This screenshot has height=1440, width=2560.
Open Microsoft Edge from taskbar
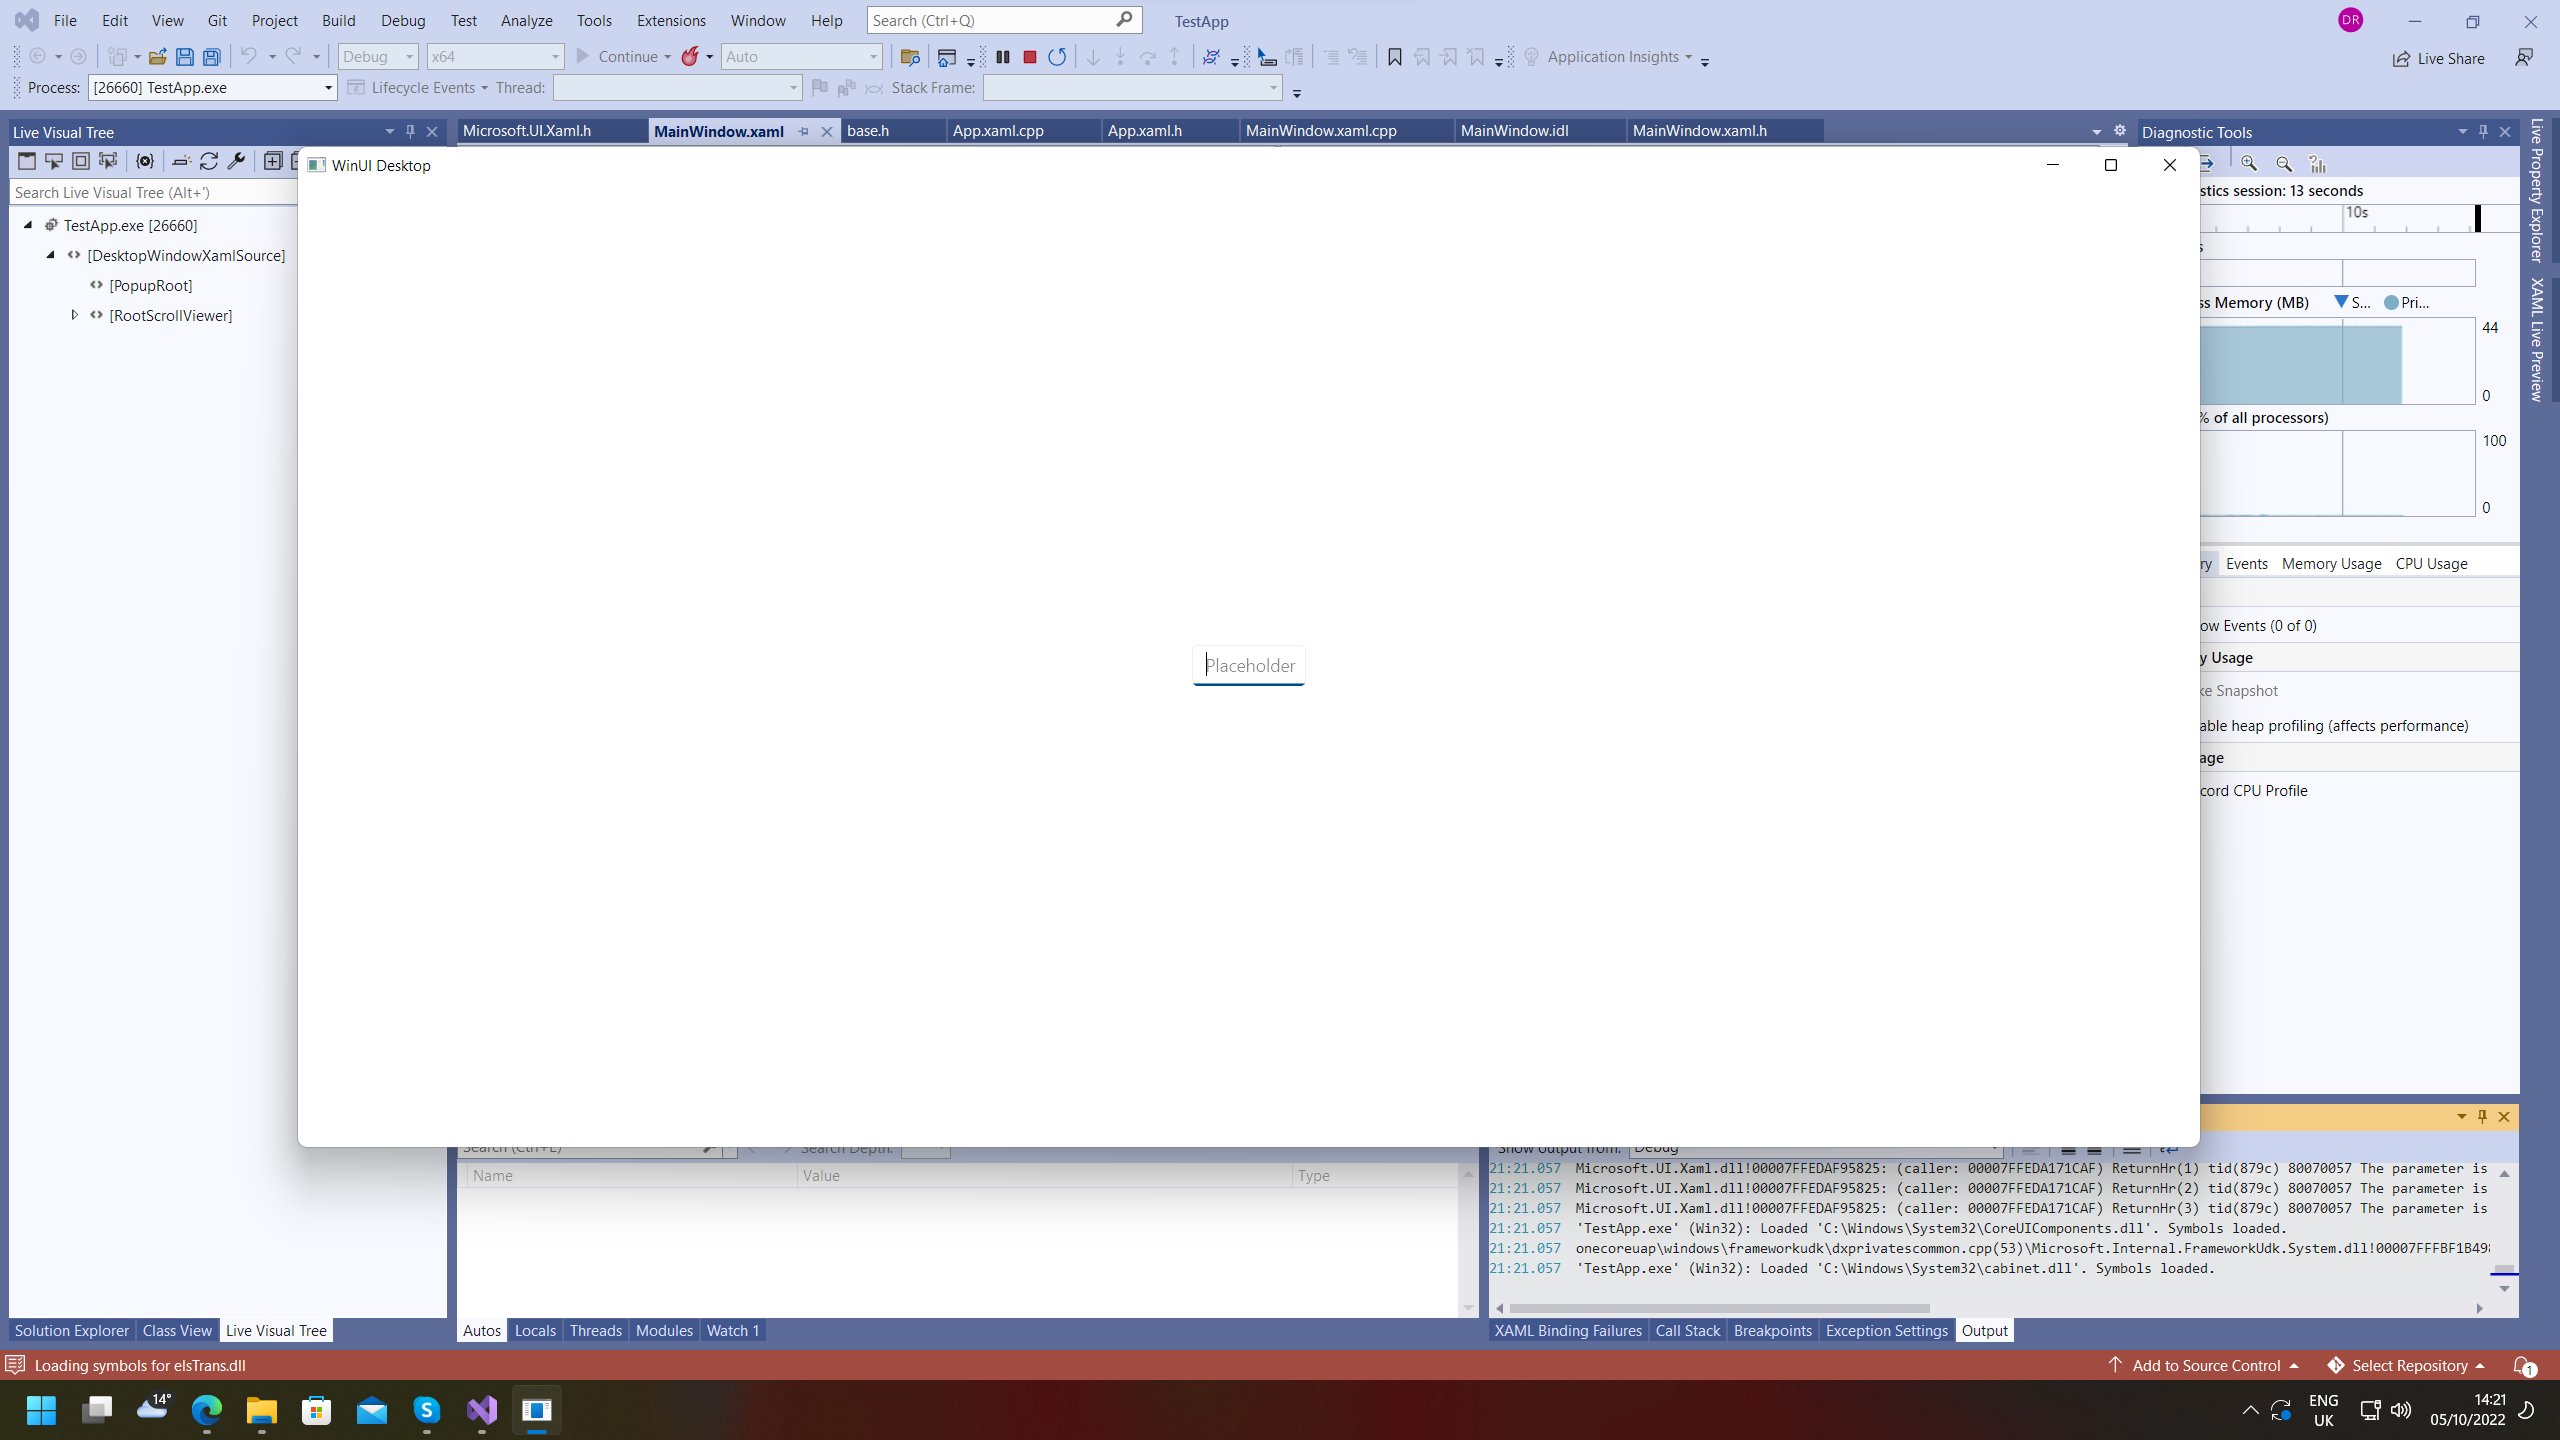207,1410
